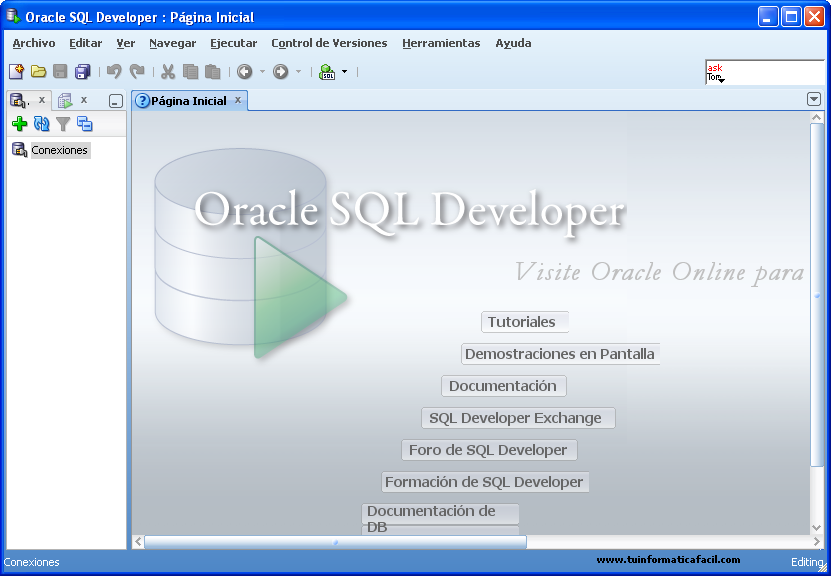831x576 pixels.
Task: Open the Editar menu
Action: [86, 43]
